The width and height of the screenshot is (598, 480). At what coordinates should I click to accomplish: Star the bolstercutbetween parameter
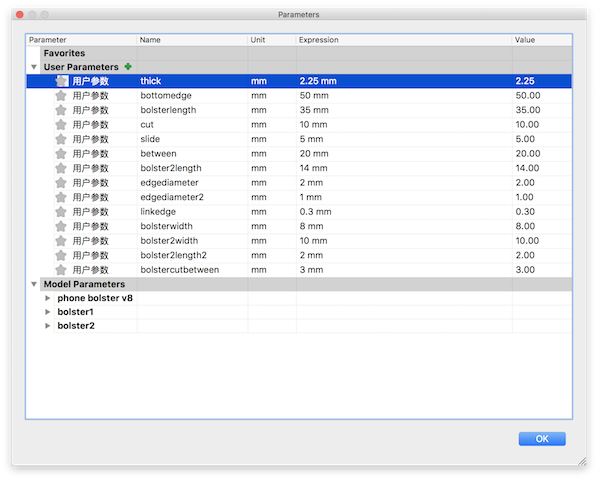(61, 270)
